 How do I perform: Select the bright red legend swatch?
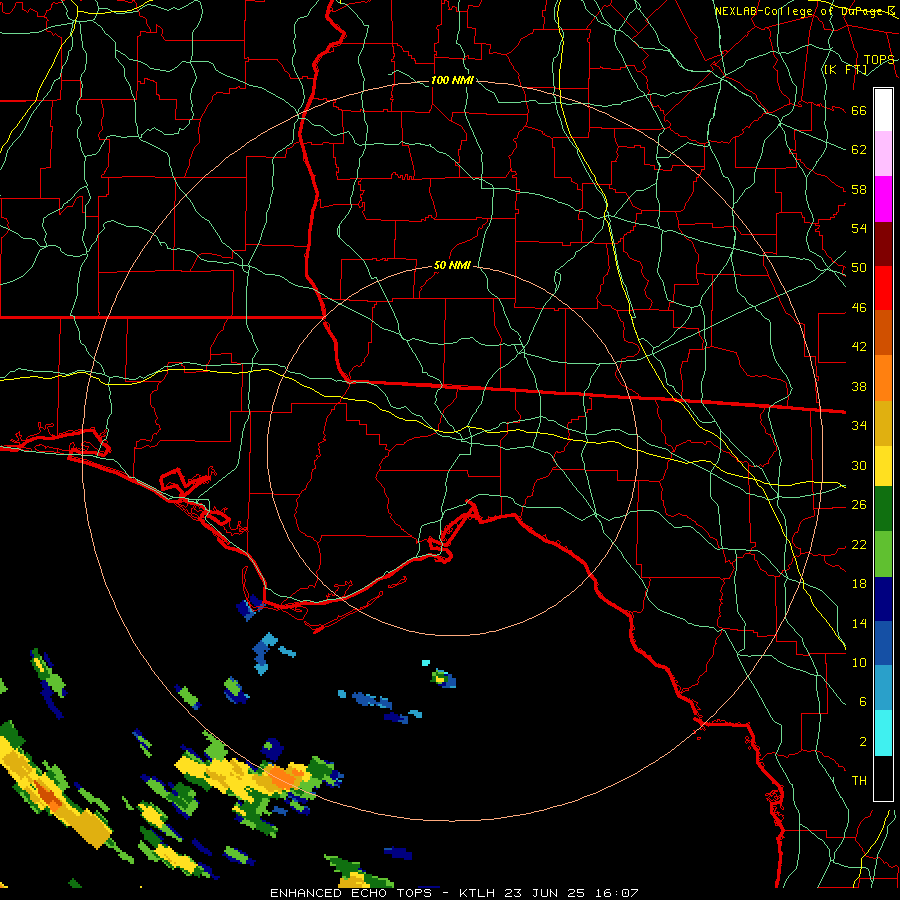883,288
